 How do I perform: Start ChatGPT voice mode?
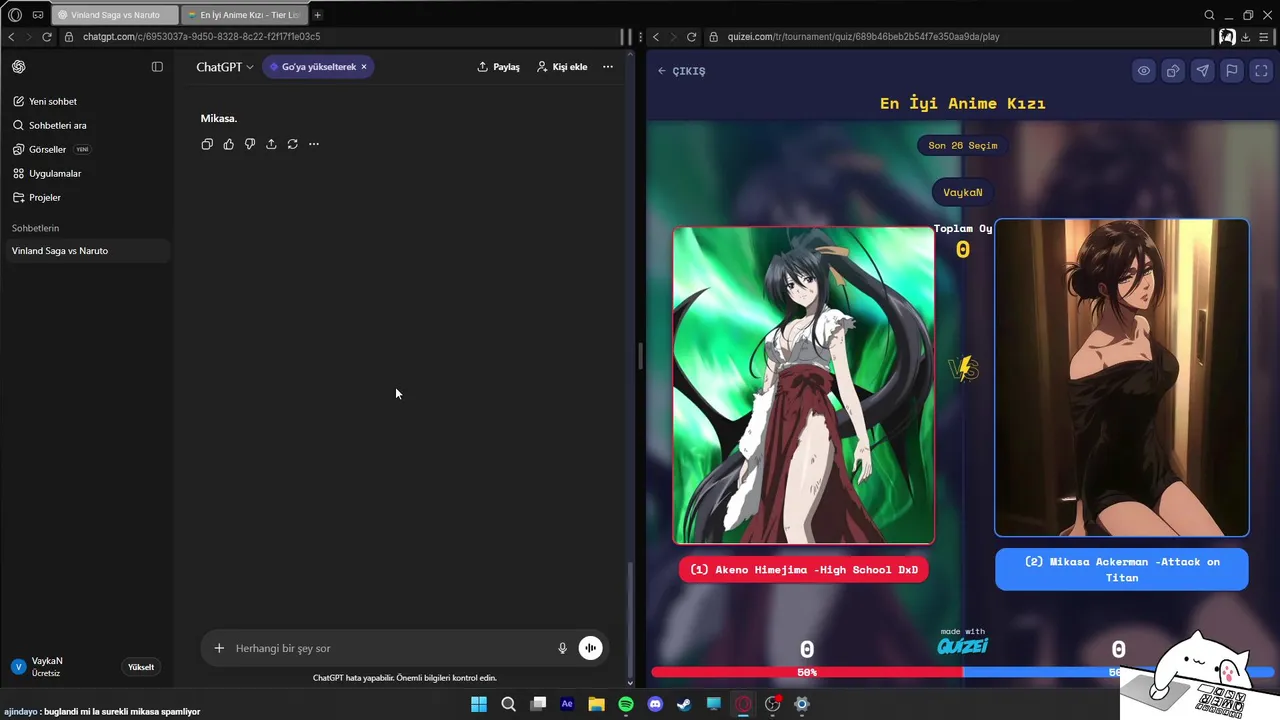(591, 648)
